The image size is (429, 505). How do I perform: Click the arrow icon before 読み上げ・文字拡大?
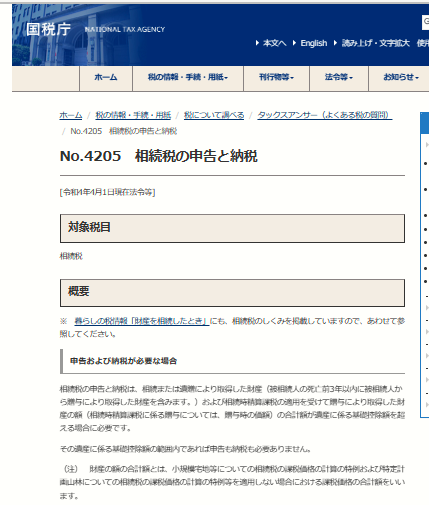(x=335, y=43)
